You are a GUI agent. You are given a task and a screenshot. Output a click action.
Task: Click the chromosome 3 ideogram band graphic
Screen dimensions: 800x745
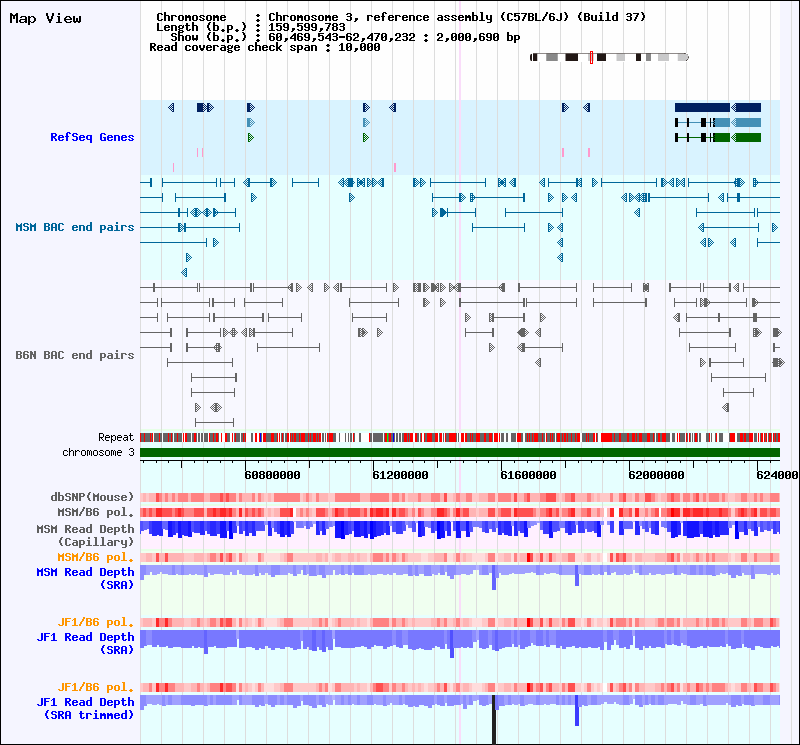coord(610,57)
